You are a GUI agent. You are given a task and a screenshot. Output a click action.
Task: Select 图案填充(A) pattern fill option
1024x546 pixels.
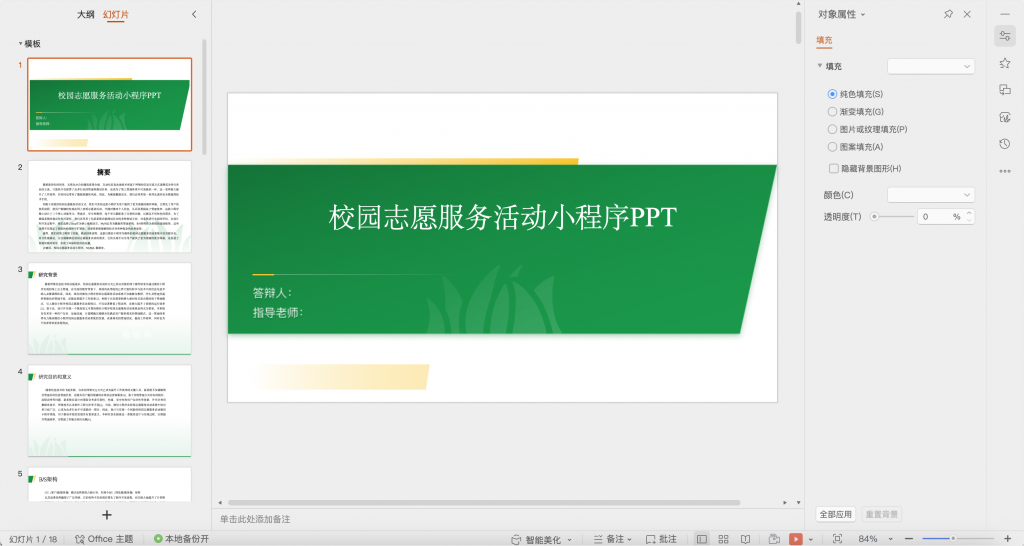pos(855,147)
